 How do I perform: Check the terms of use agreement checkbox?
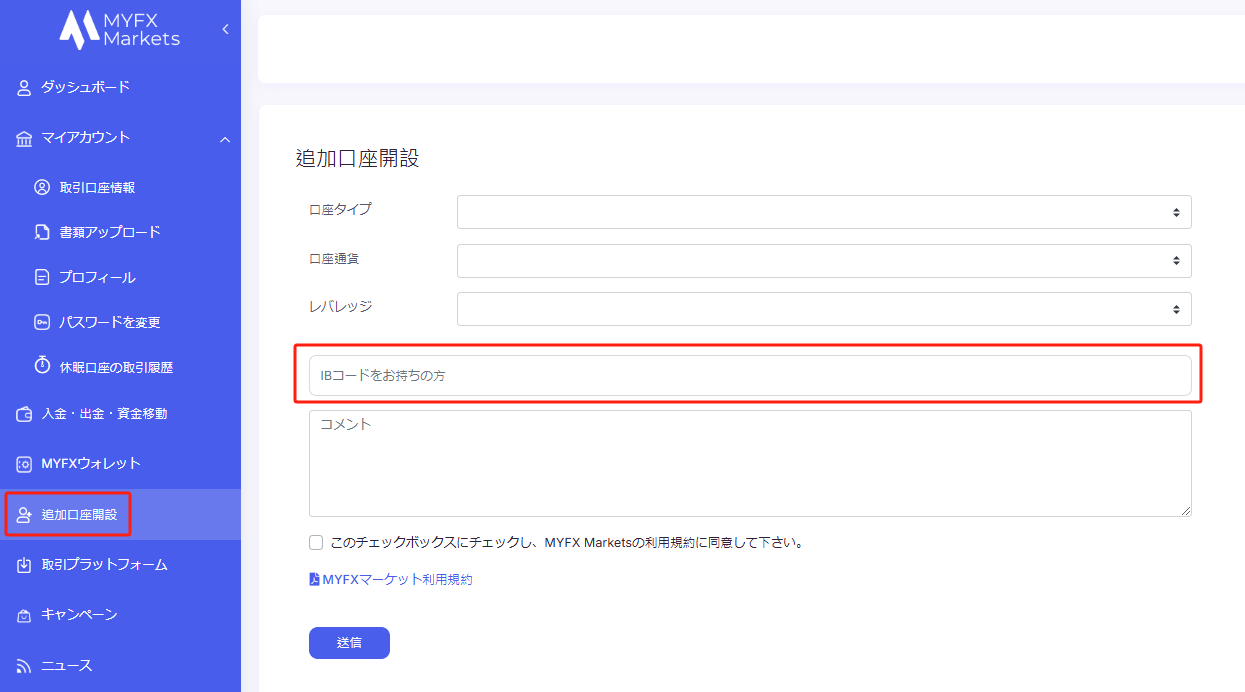pyautogui.click(x=316, y=543)
